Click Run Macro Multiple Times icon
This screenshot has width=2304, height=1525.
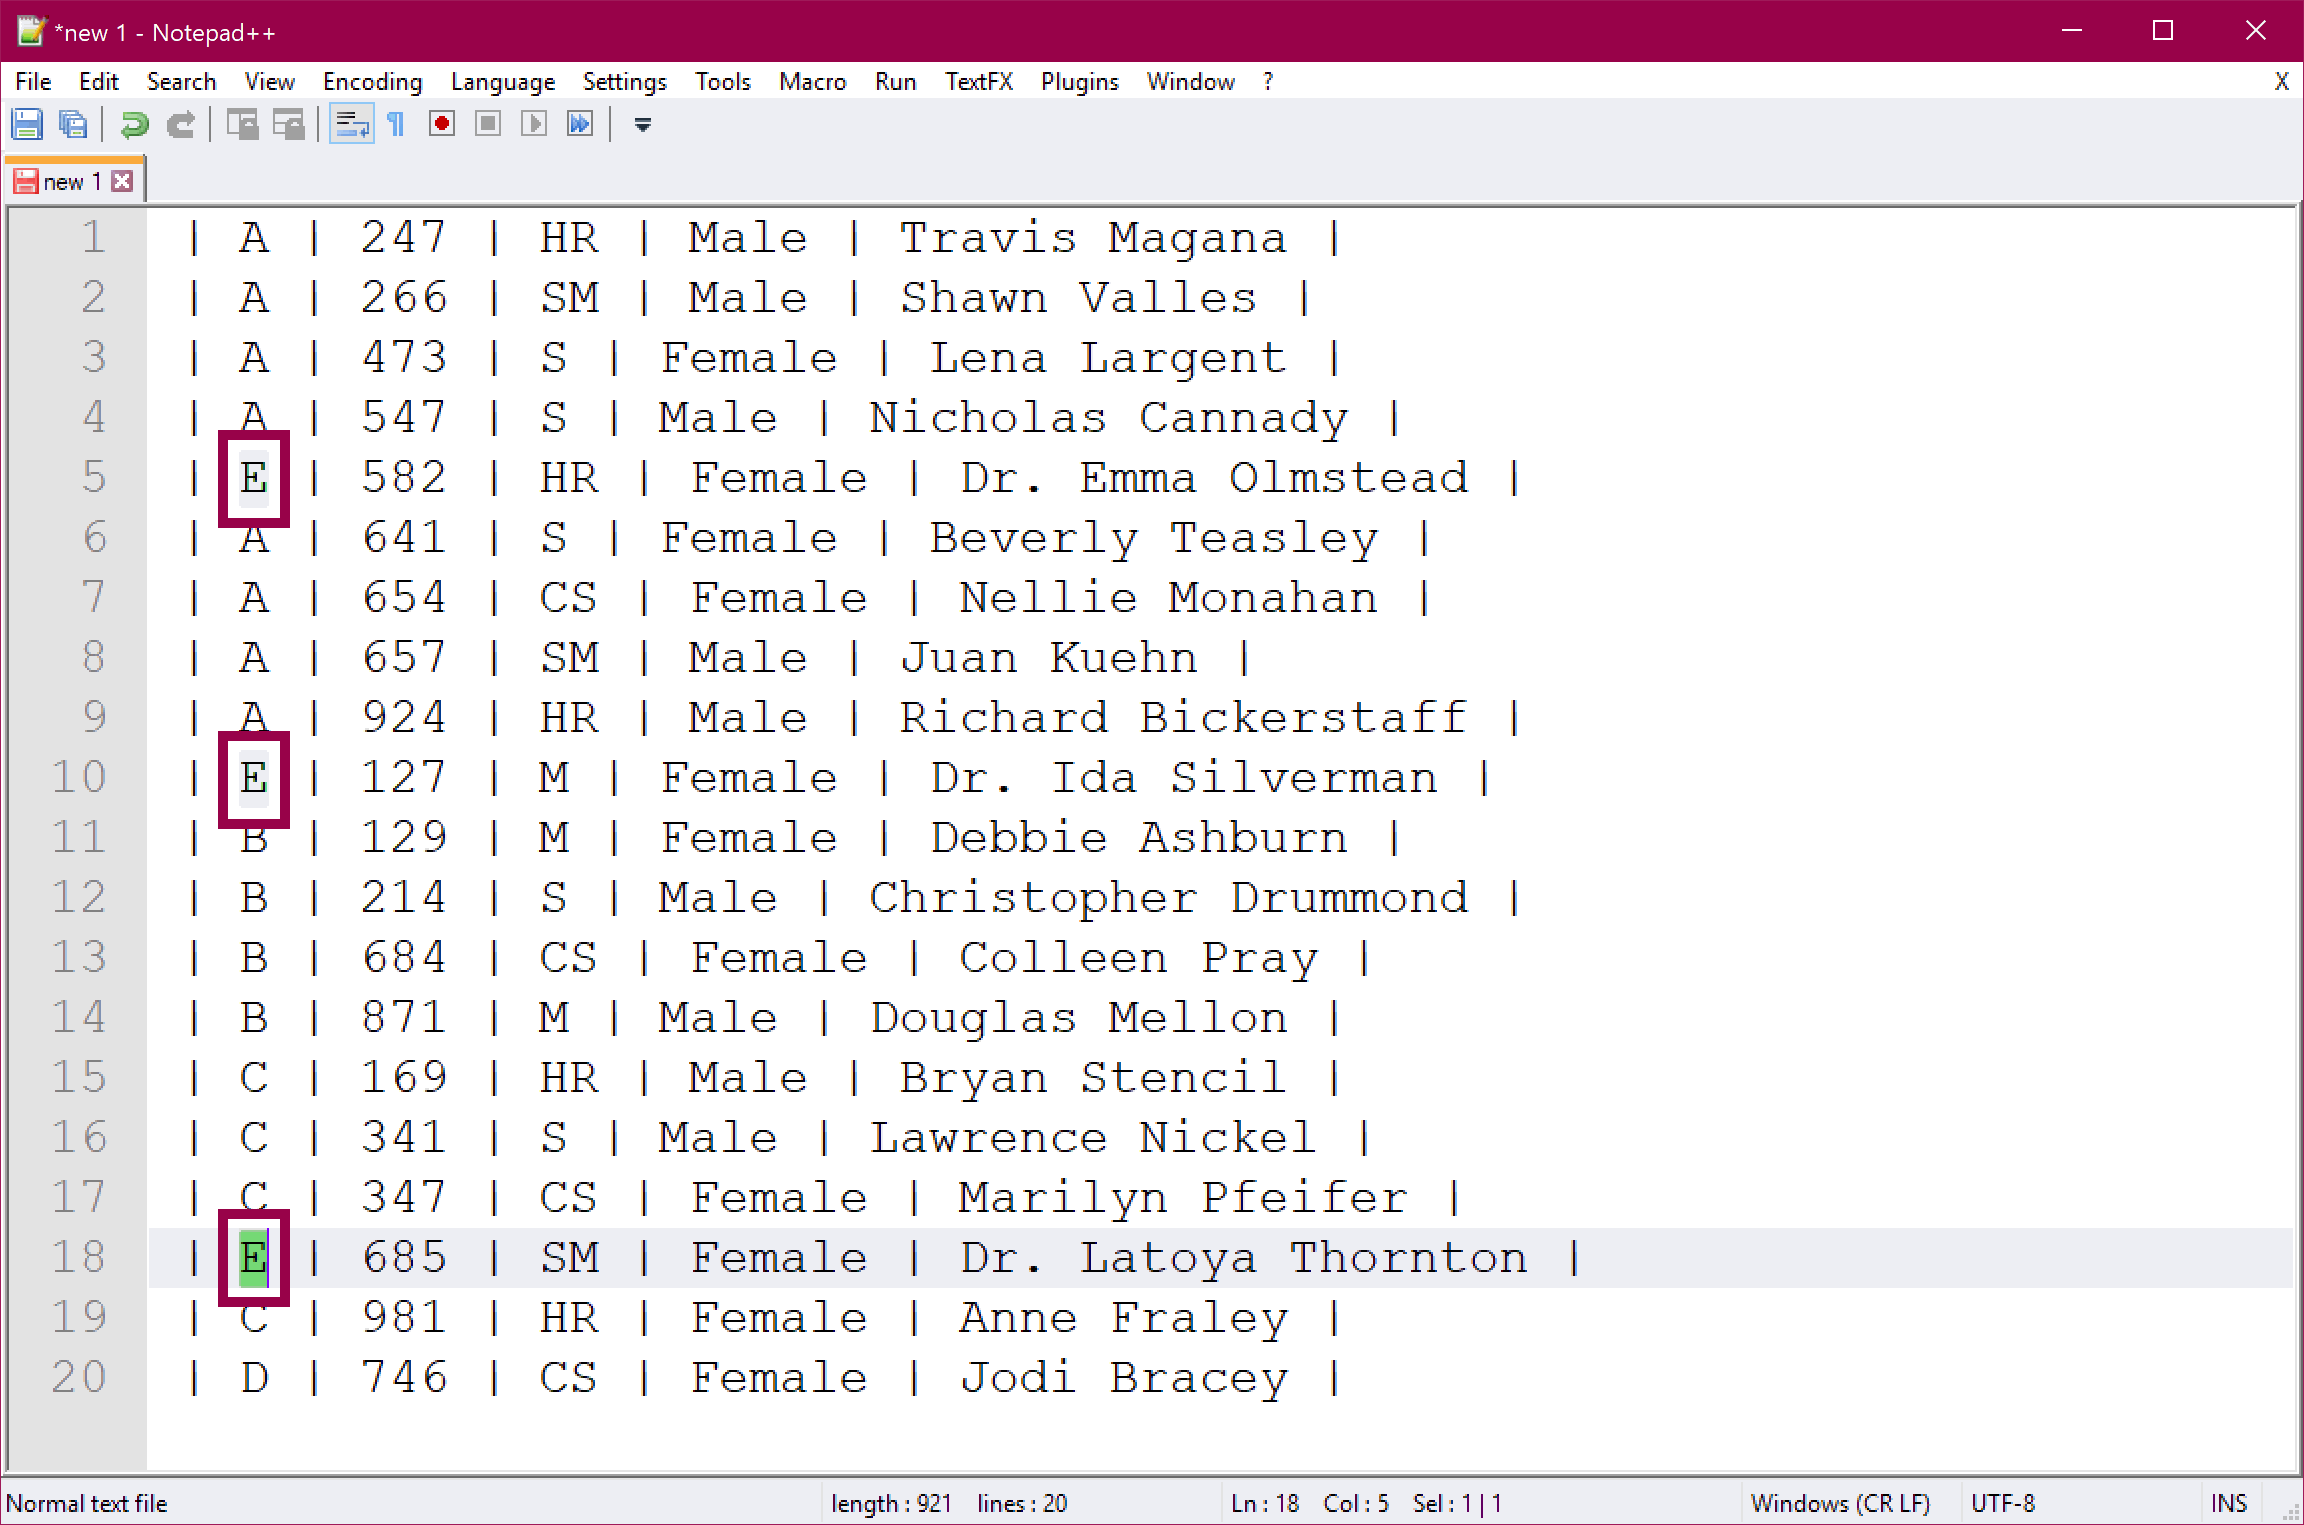pos(580,124)
